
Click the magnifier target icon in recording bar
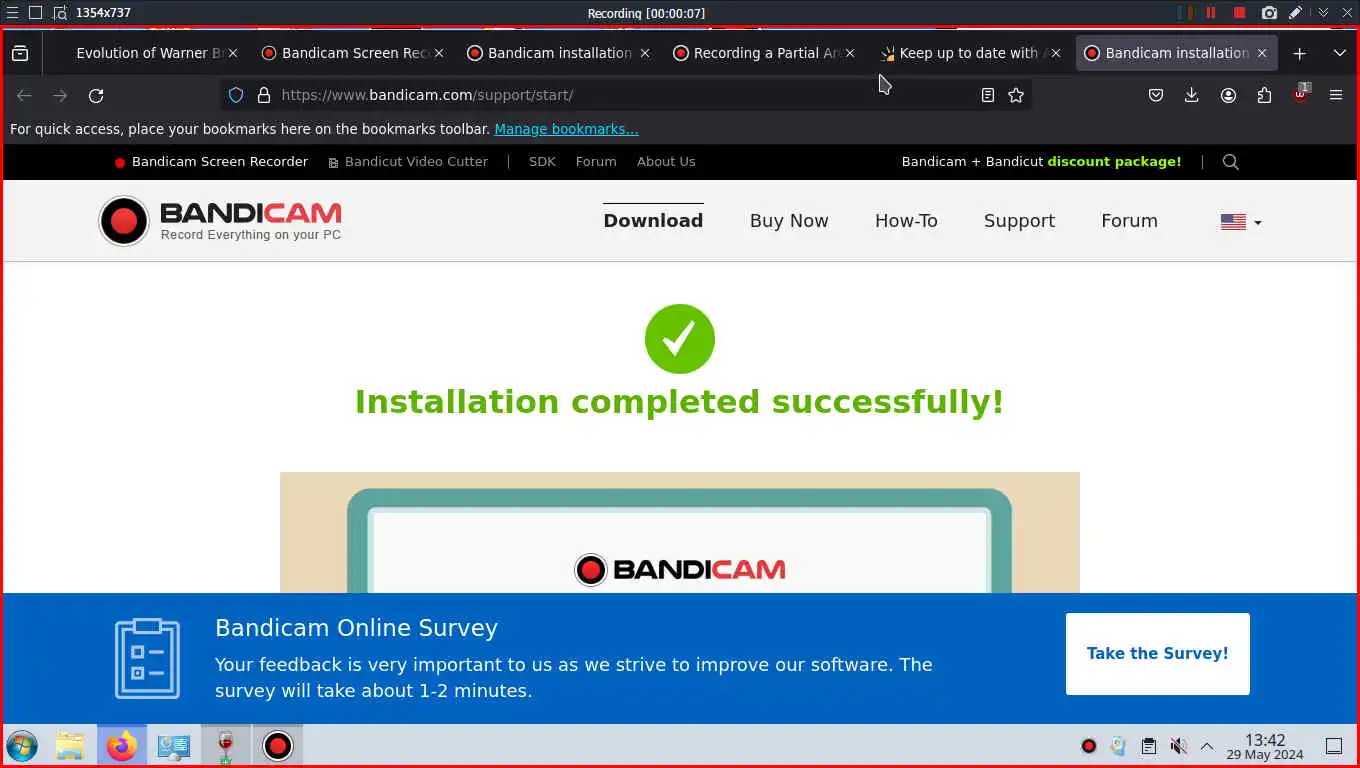60,13
